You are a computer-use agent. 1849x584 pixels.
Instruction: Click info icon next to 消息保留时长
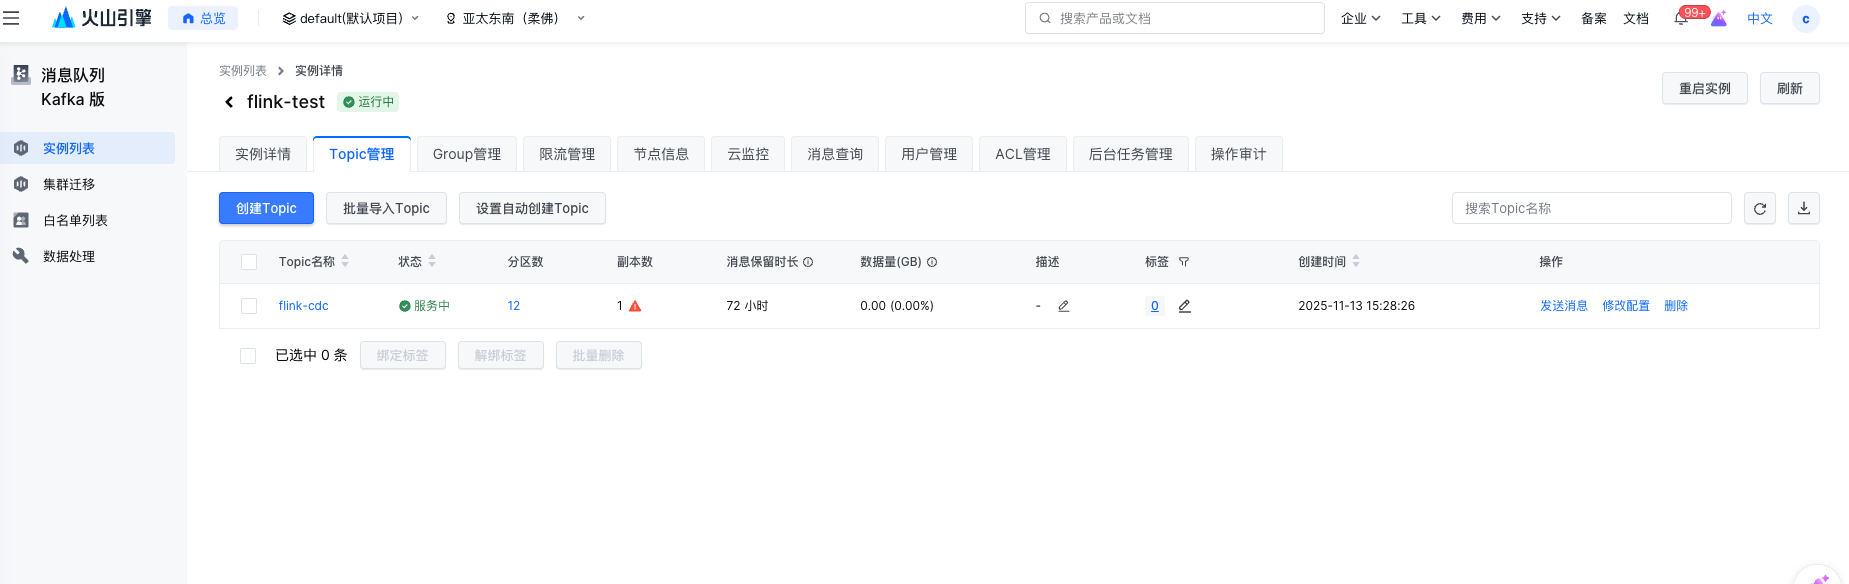[808, 262]
